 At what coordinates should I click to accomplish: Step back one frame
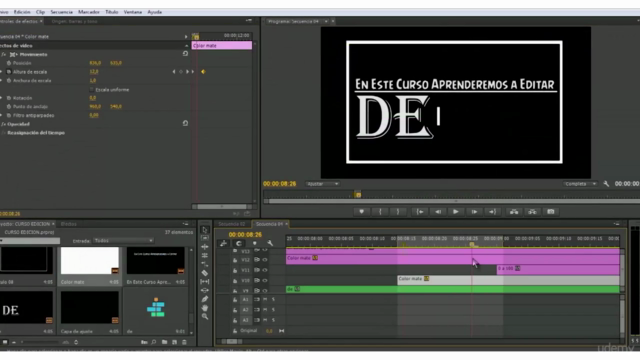tap(438, 211)
